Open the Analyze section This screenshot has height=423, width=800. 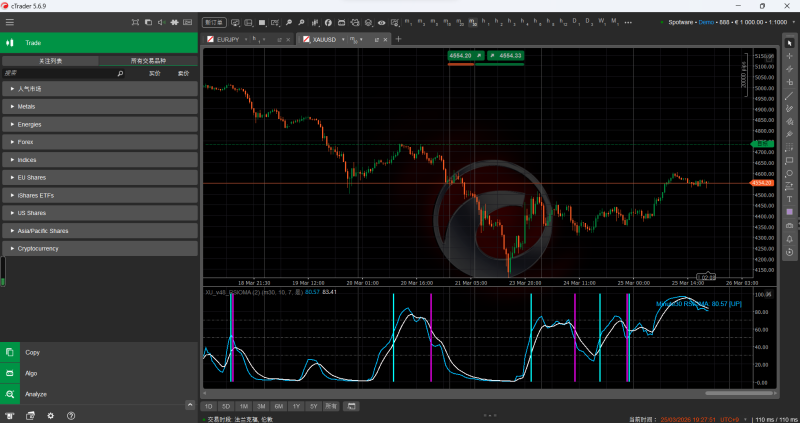[x=99, y=394]
